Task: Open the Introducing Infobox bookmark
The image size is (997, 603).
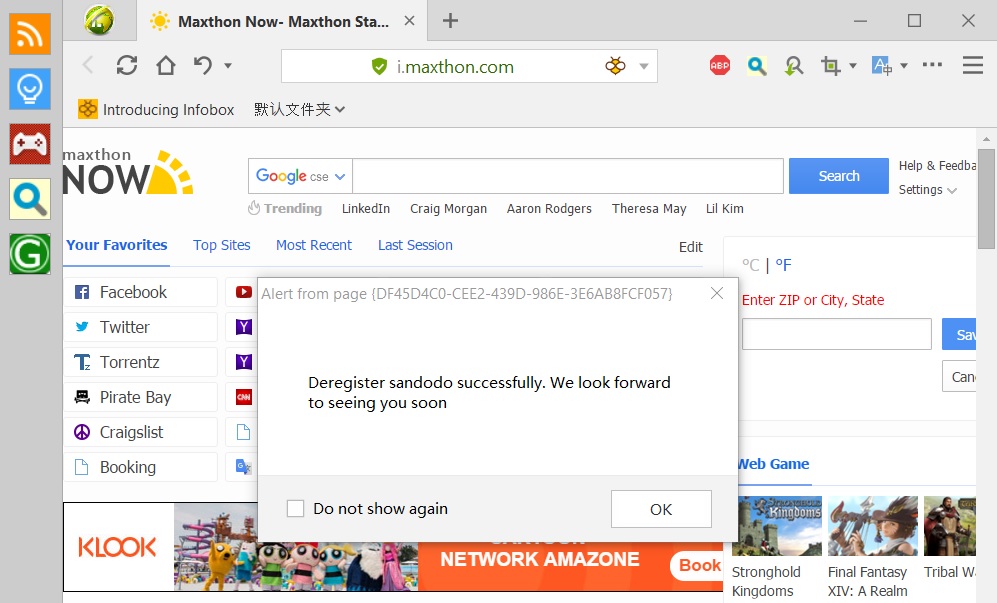Action: tap(156, 109)
